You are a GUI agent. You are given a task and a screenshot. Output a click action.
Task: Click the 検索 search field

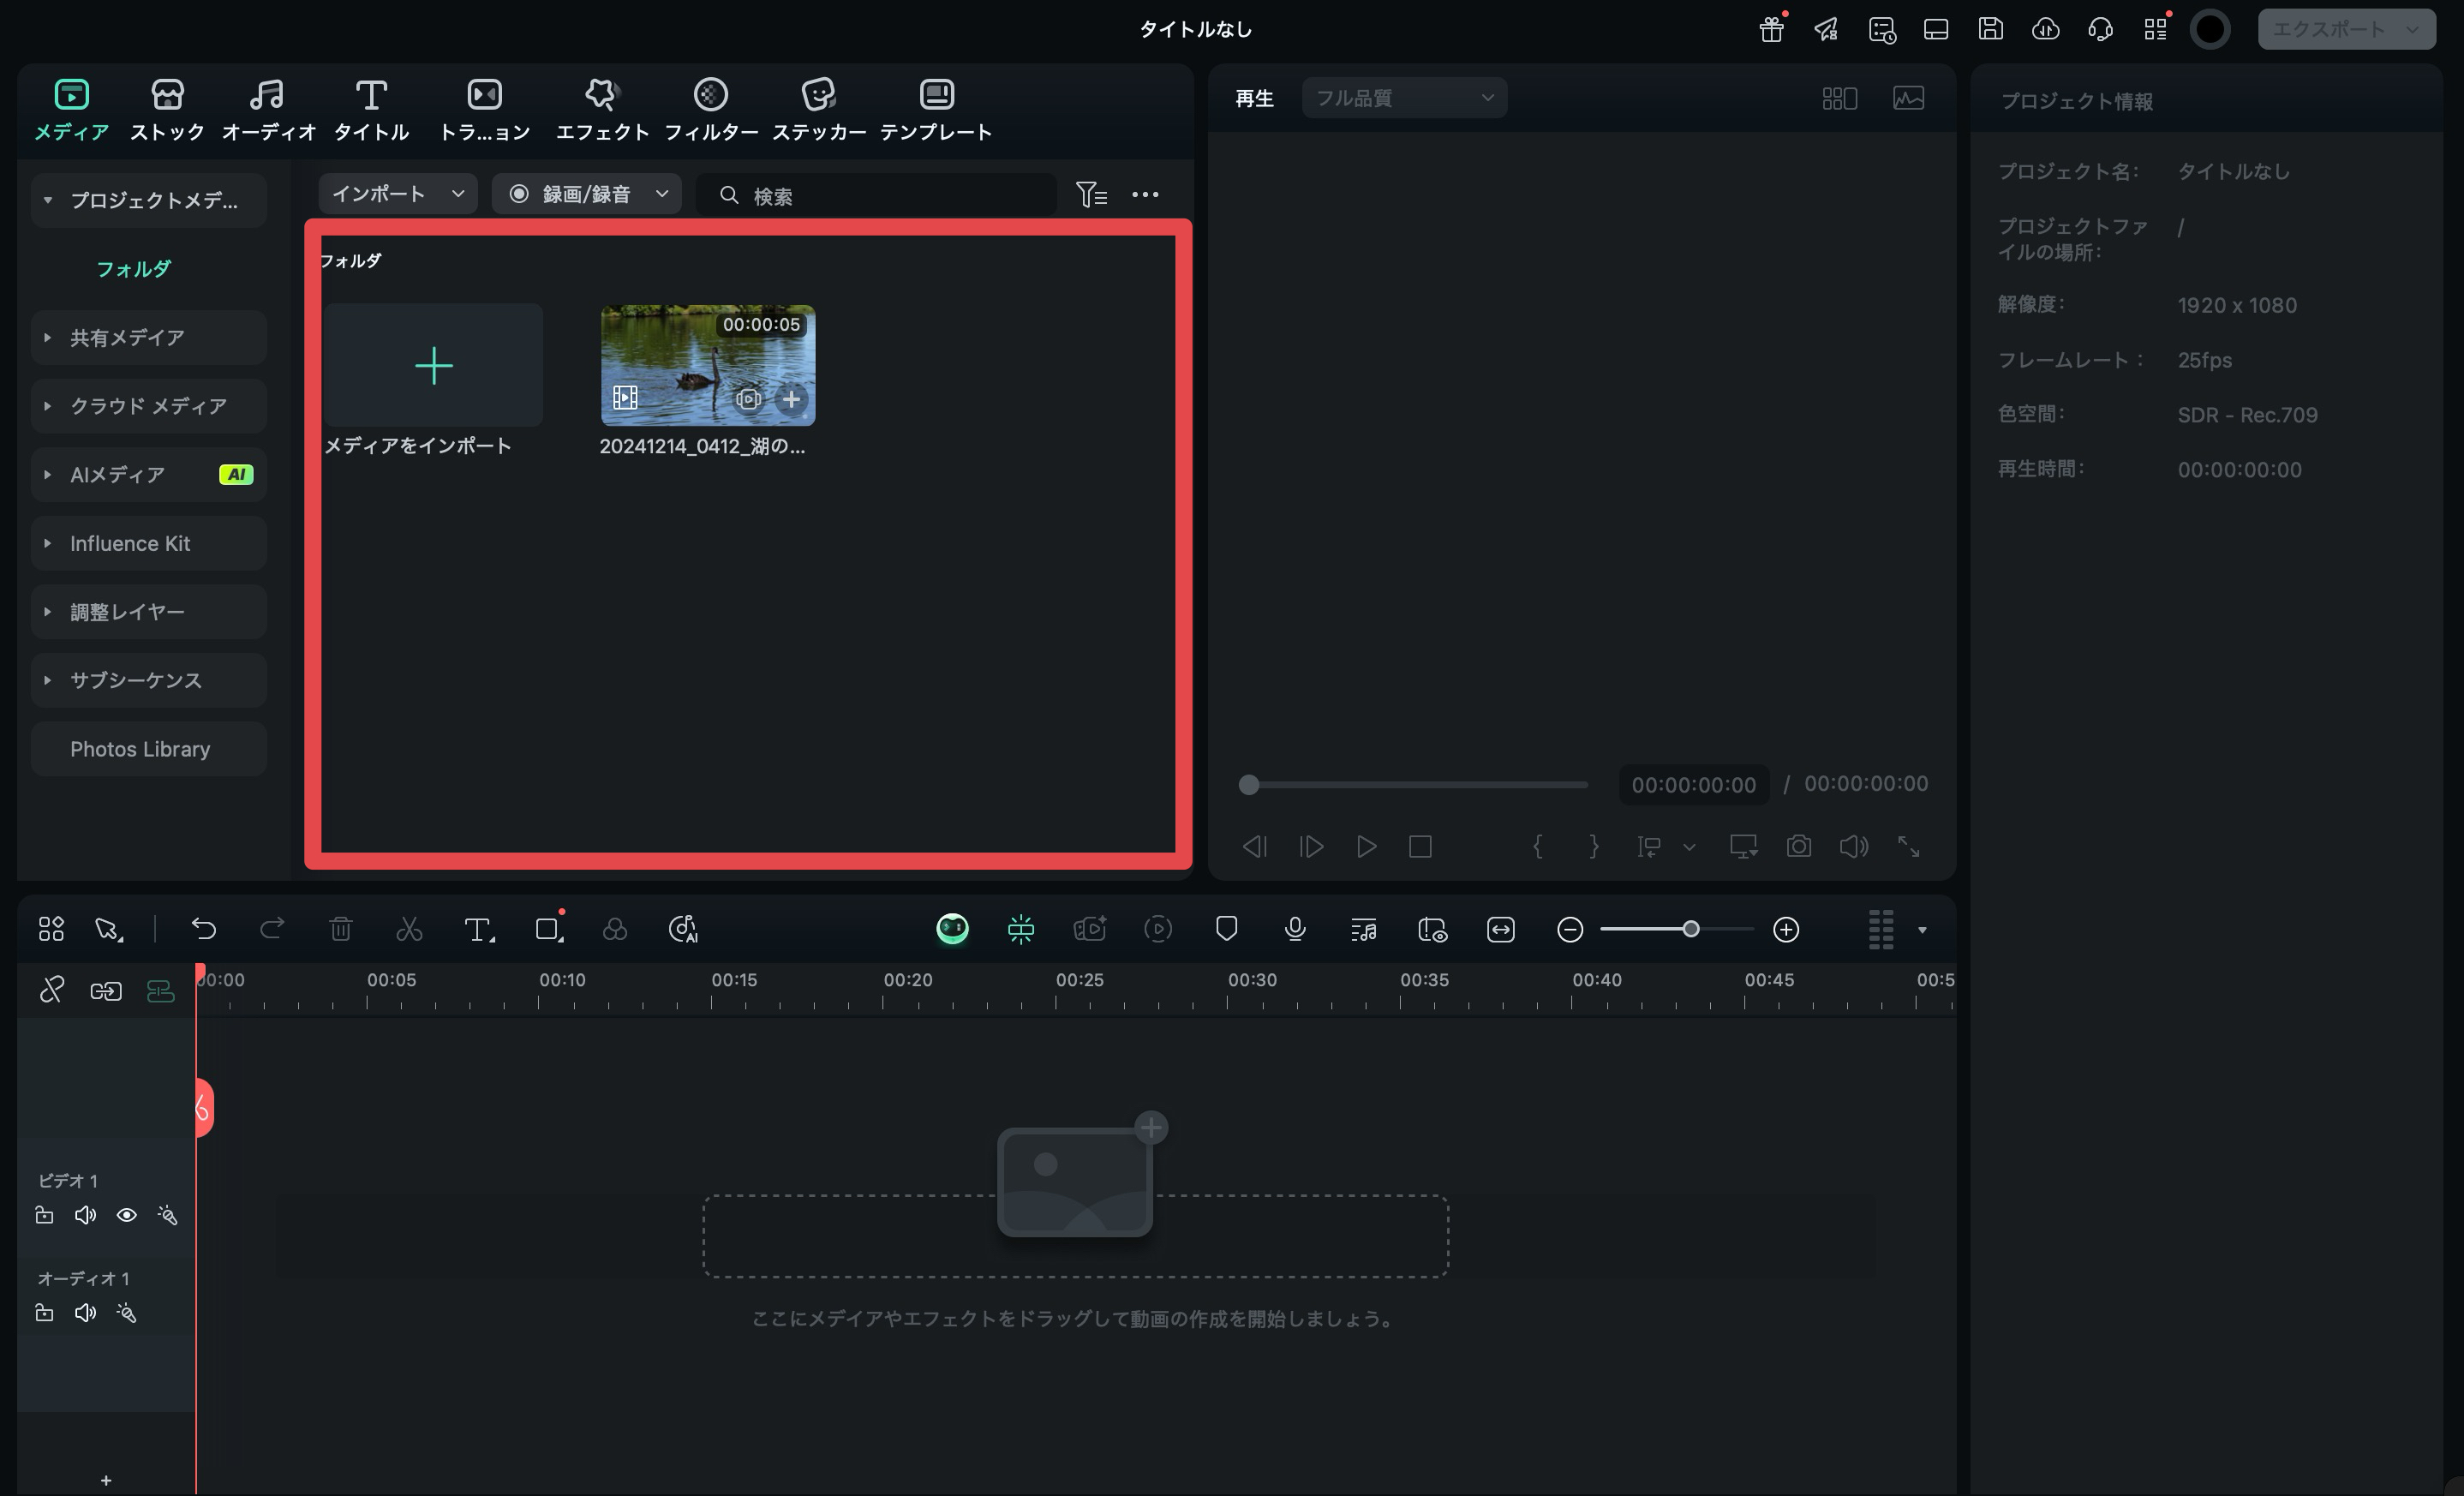point(876,194)
